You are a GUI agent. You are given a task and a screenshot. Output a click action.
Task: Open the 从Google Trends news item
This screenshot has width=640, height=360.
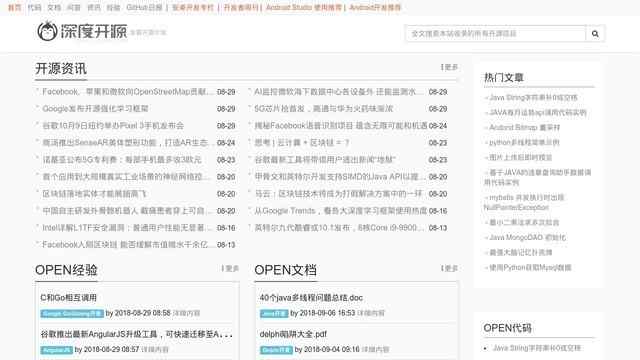[340, 211]
